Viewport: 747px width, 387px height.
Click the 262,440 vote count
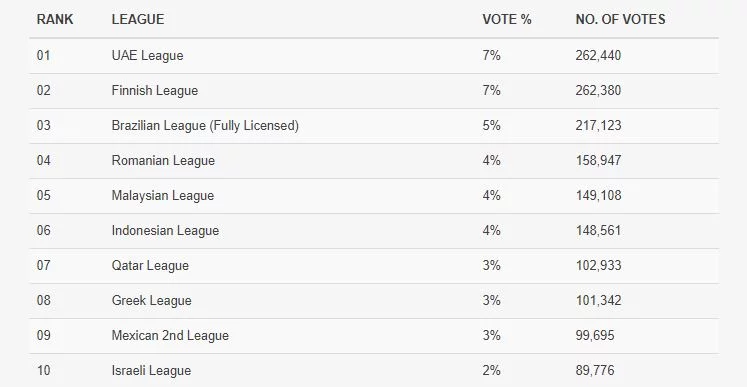(598, 56)
